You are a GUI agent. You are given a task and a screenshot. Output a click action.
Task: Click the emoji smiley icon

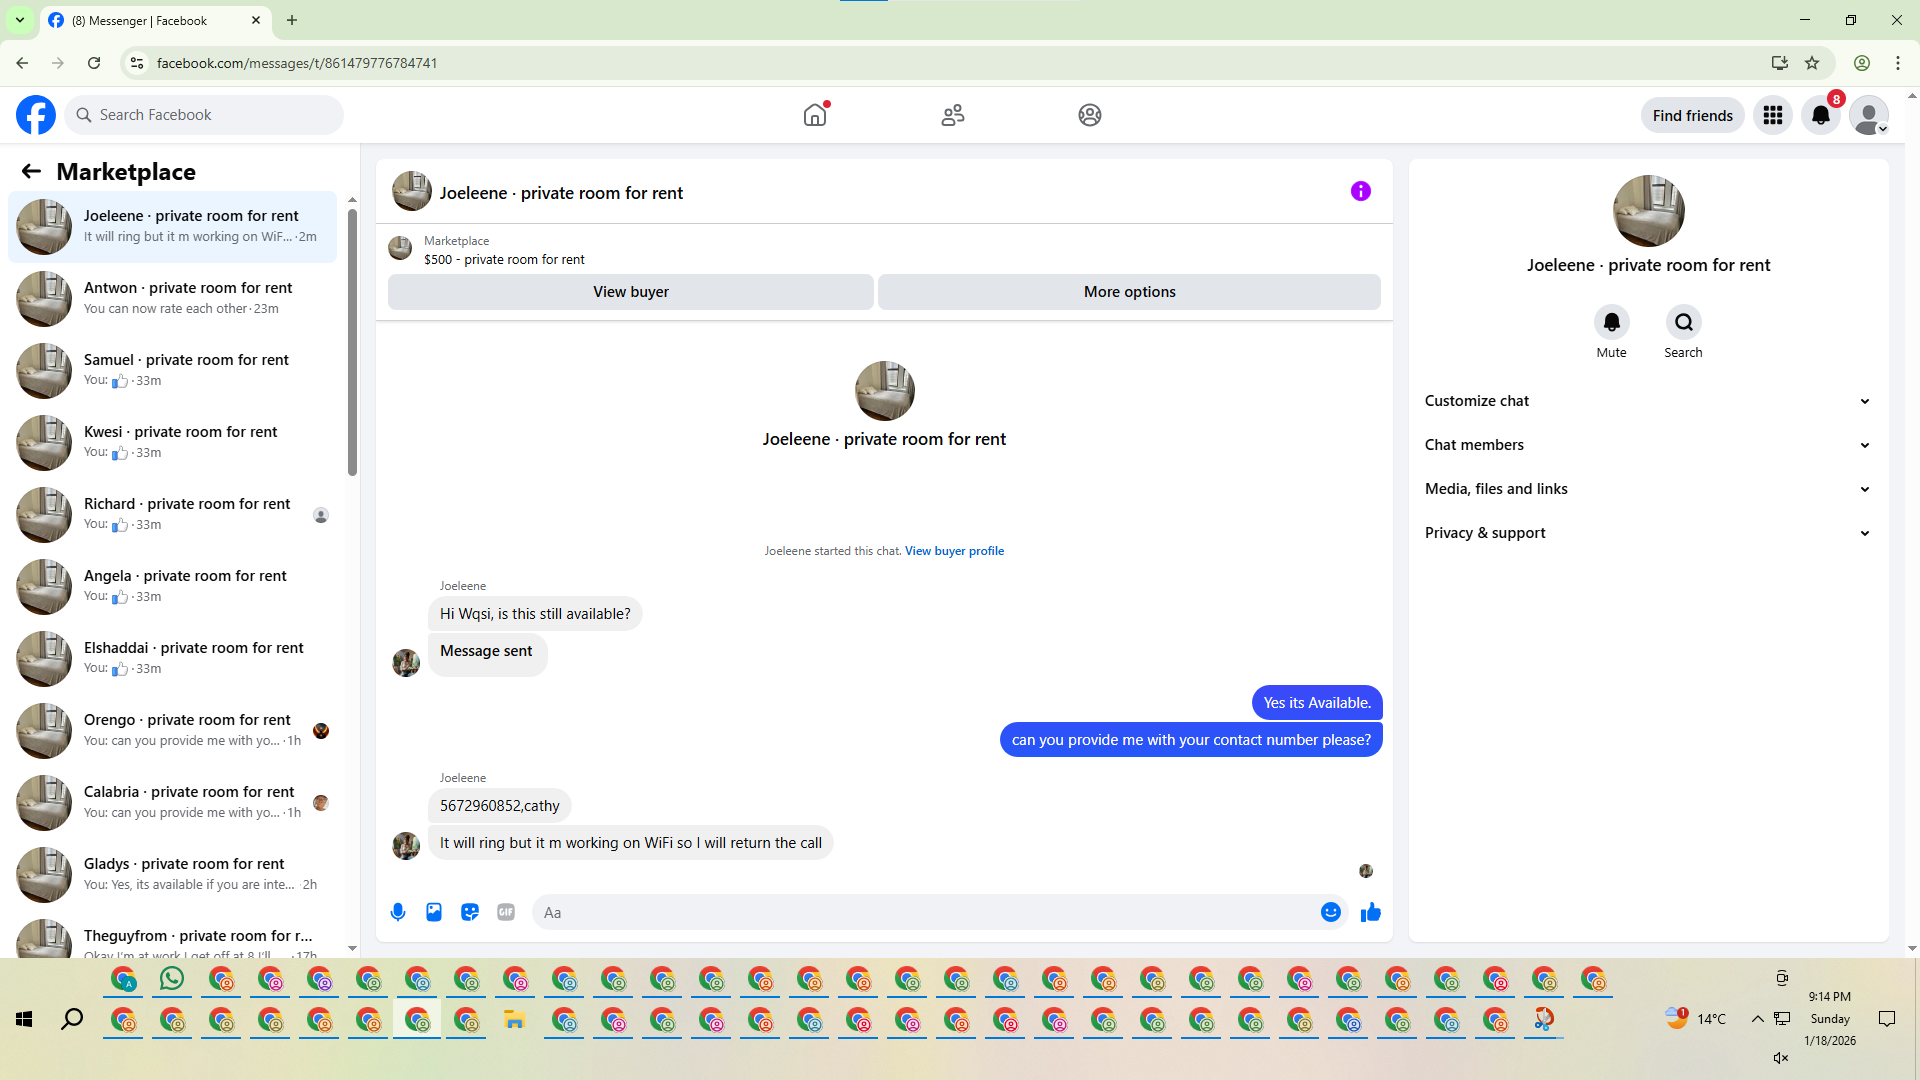coord(1330,912)
